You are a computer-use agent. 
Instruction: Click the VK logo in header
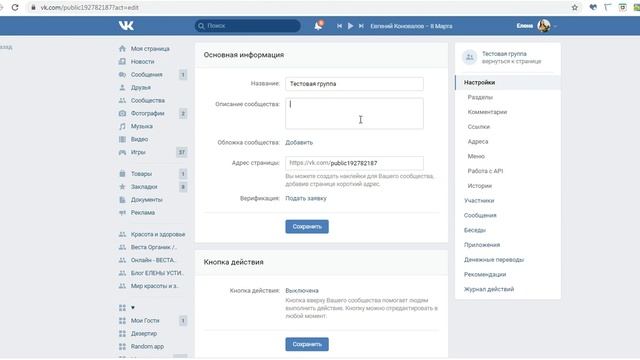point(126,26)
